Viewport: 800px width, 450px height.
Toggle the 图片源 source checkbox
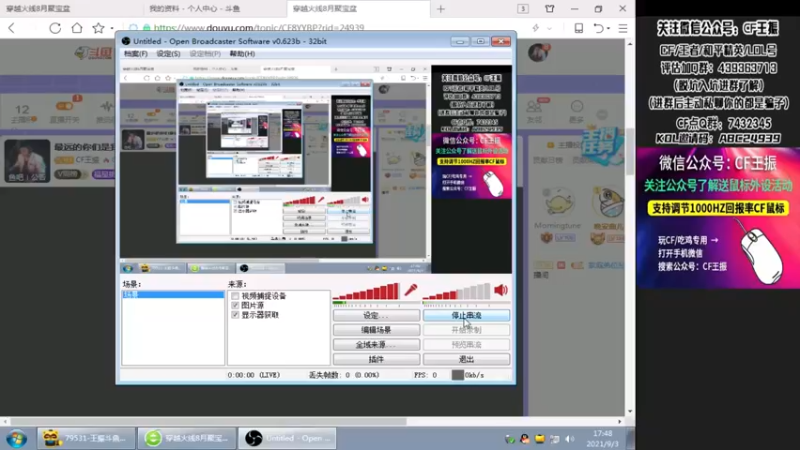[235, 305]
